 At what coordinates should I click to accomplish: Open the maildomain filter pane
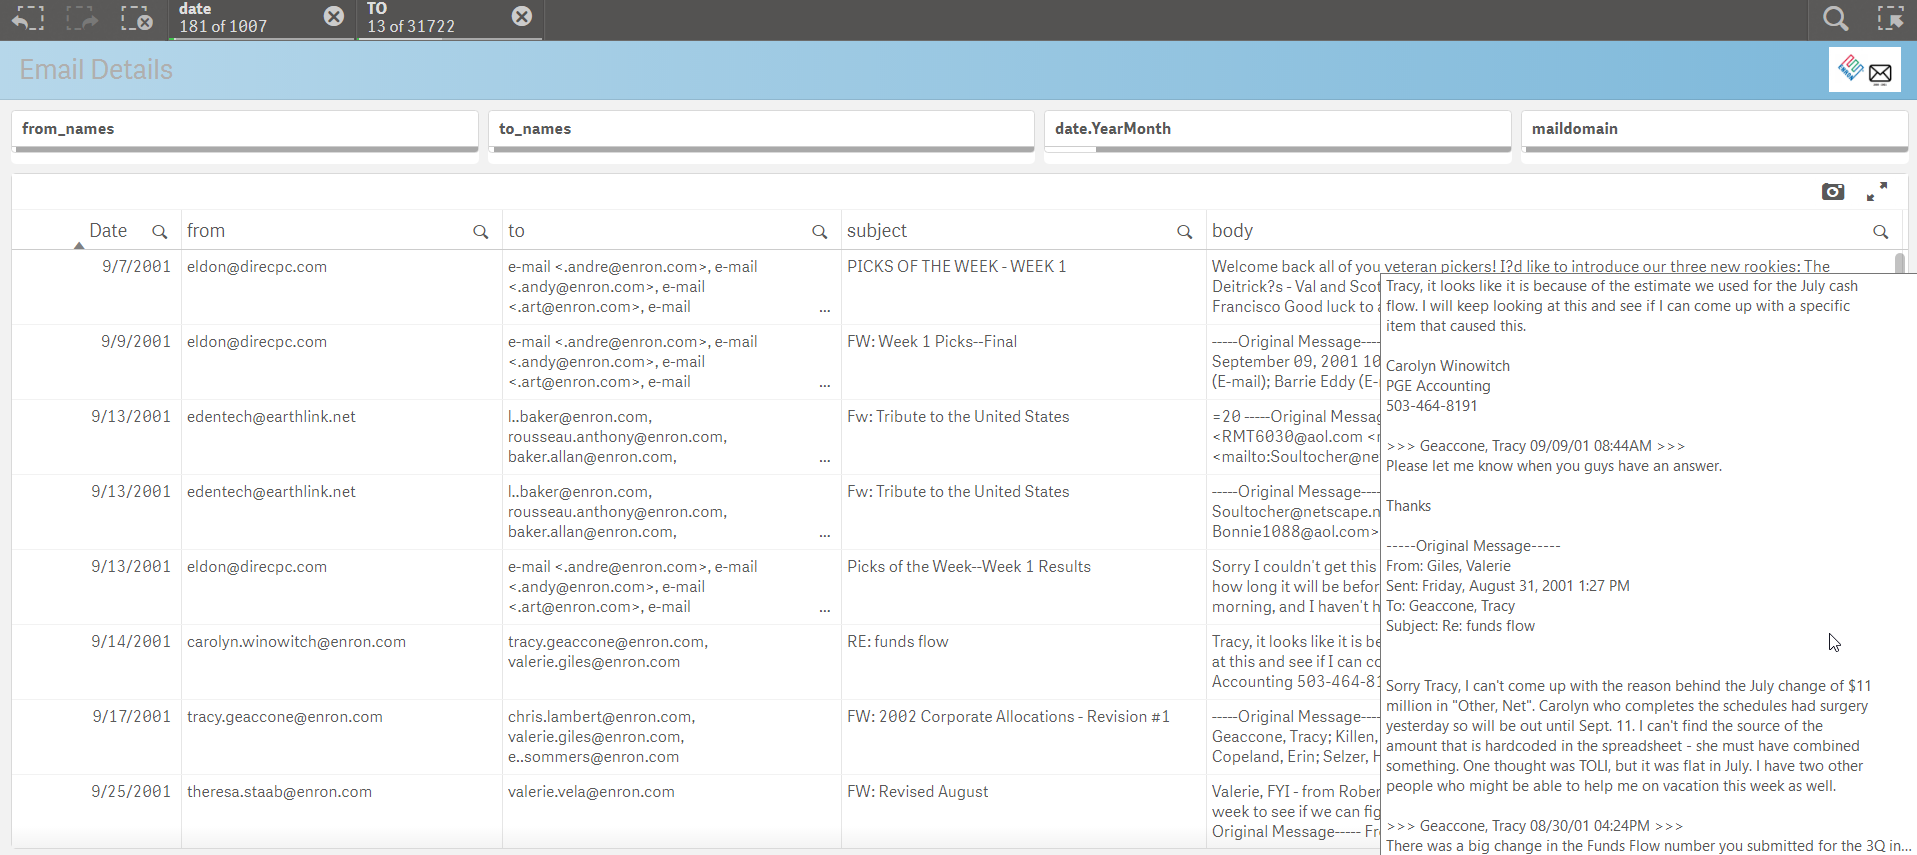[x=1715, y=132]
